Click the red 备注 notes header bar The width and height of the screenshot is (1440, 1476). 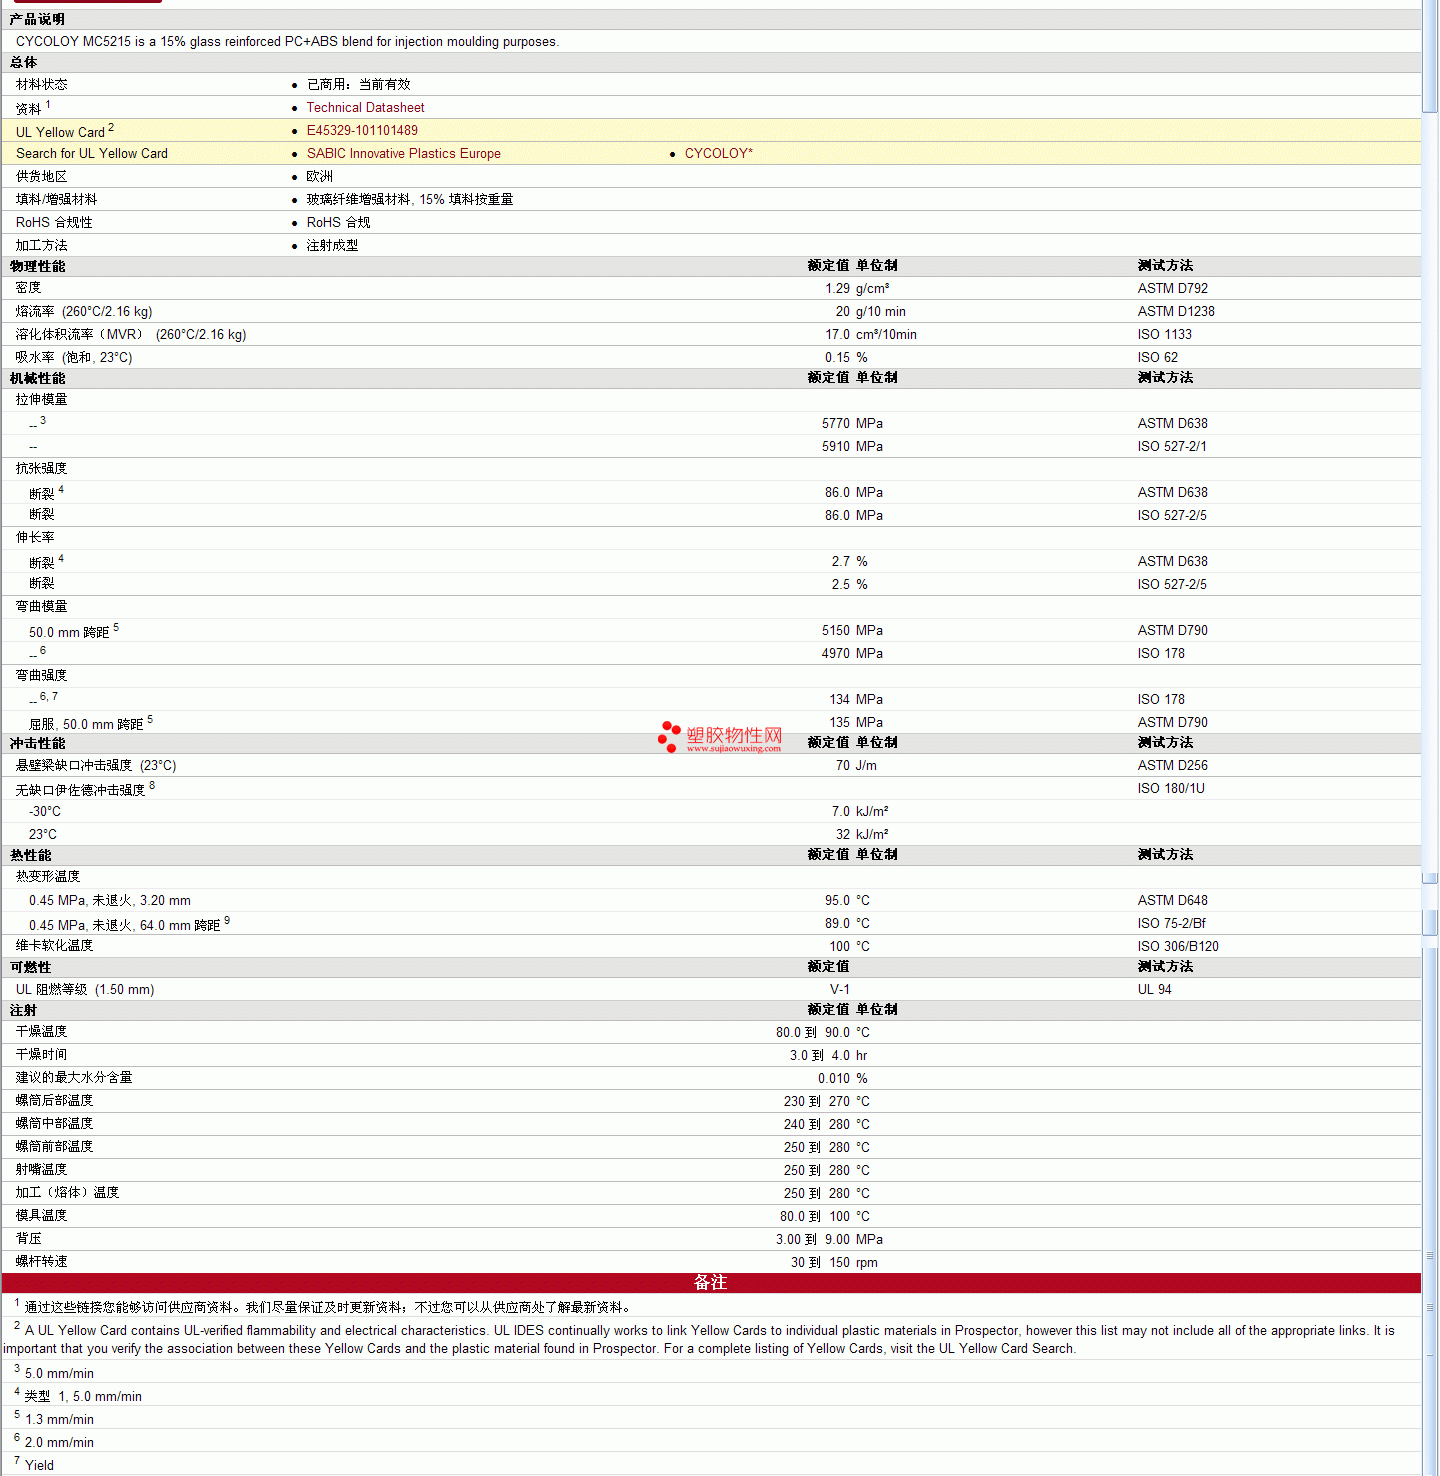pos(711,1283)
